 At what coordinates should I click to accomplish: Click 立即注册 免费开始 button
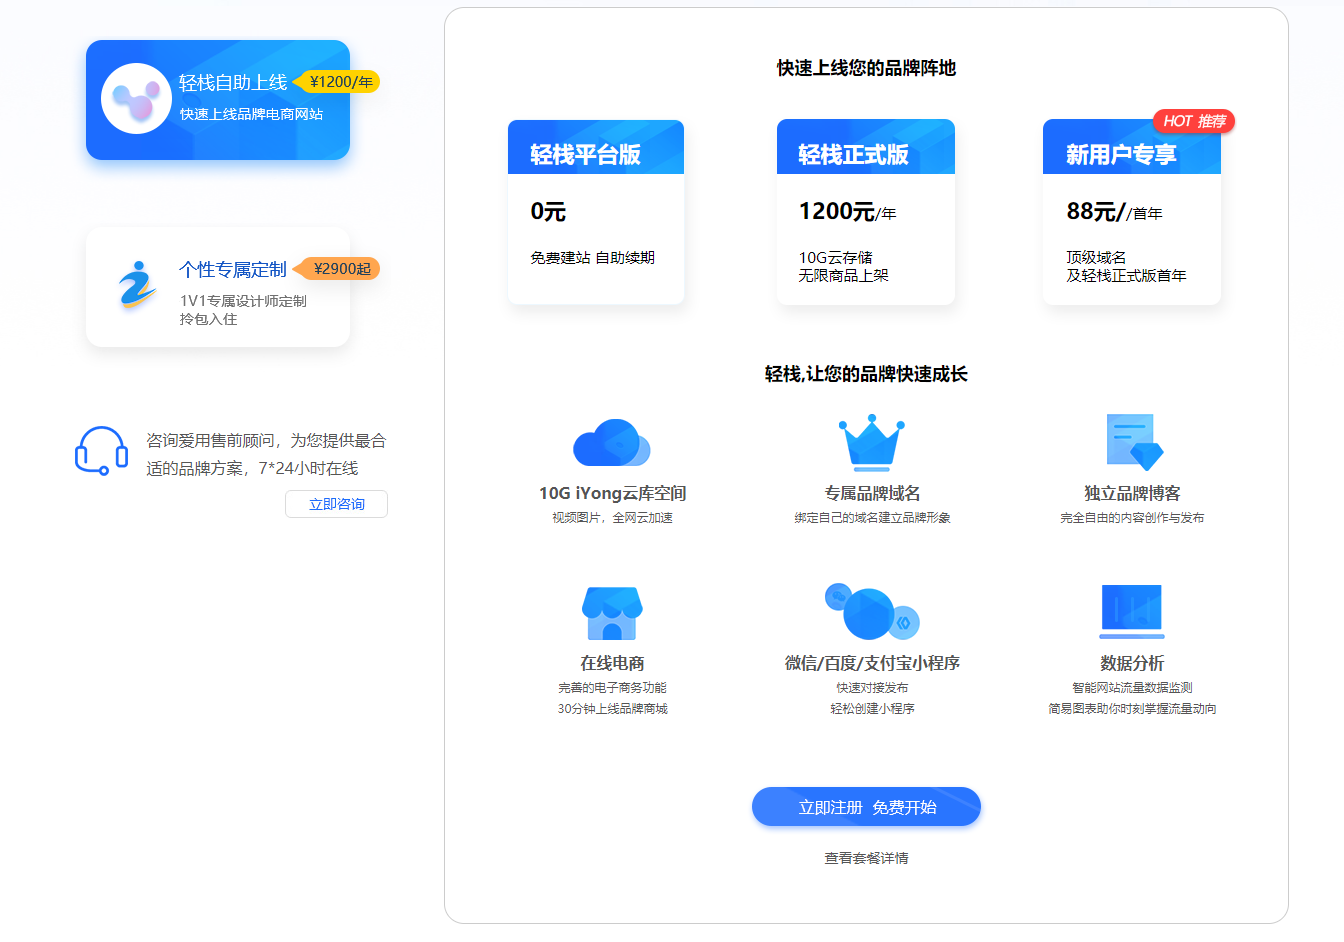866,807
